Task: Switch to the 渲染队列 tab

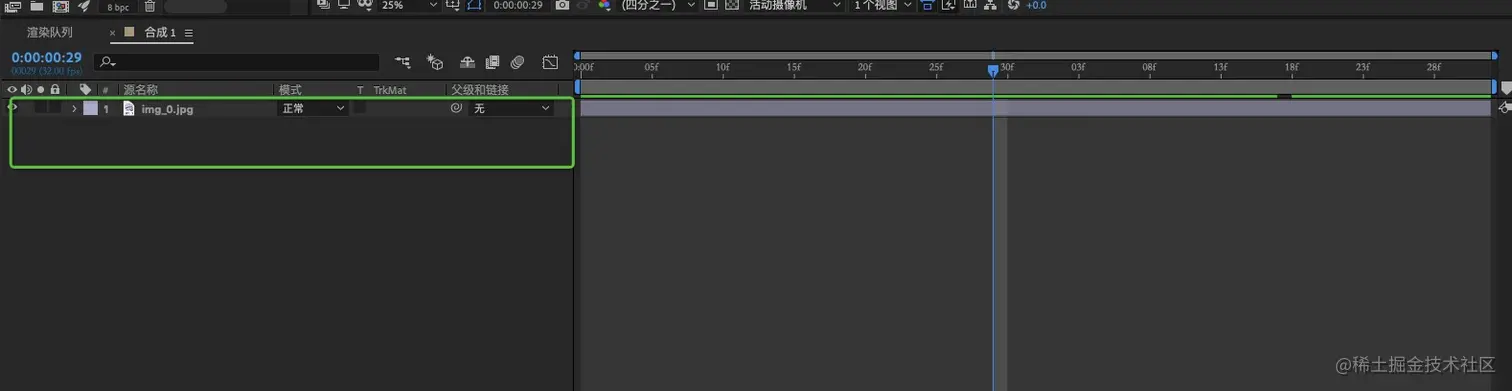Action: (x=50, y=32)
